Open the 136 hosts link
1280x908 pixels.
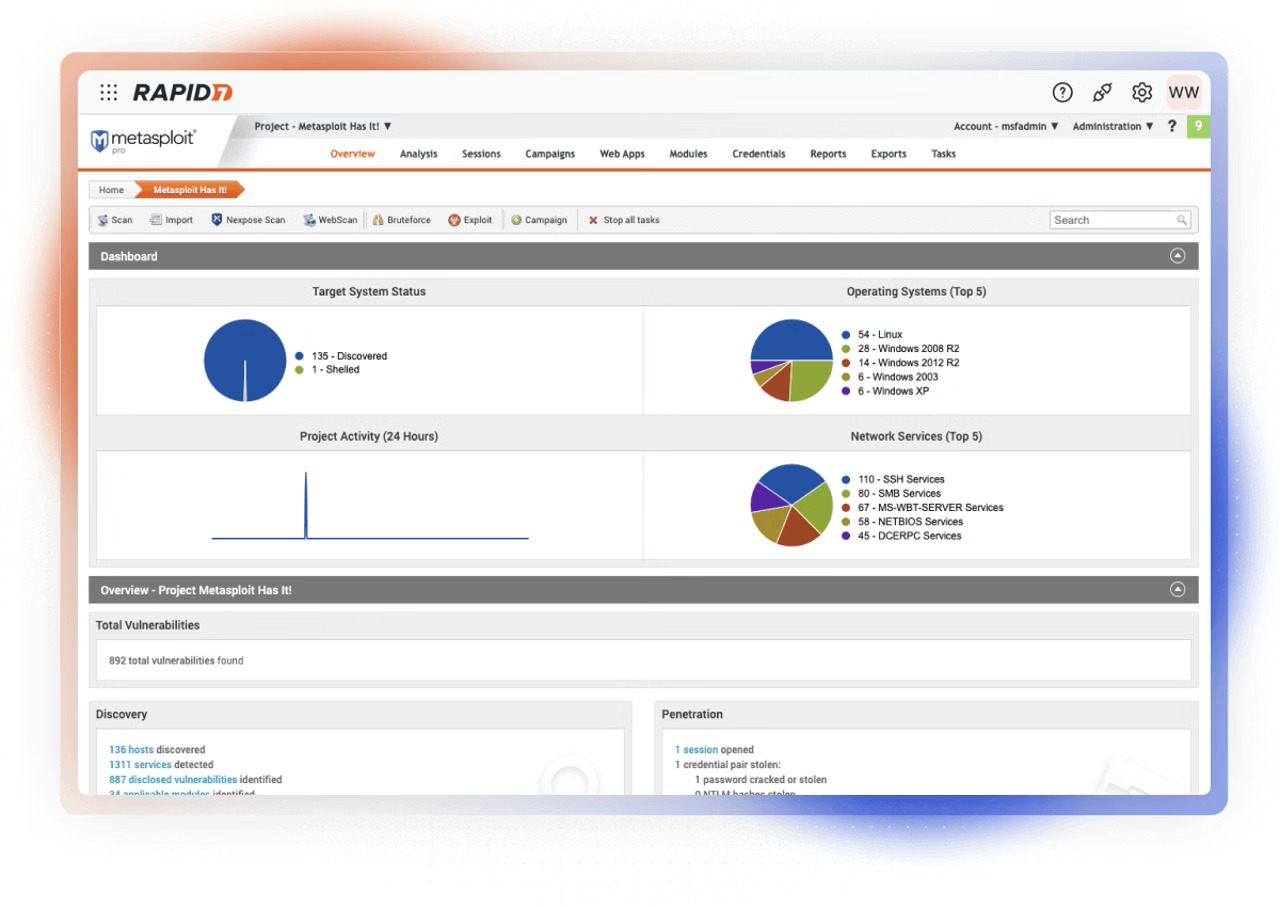click(x=131, y=750)
